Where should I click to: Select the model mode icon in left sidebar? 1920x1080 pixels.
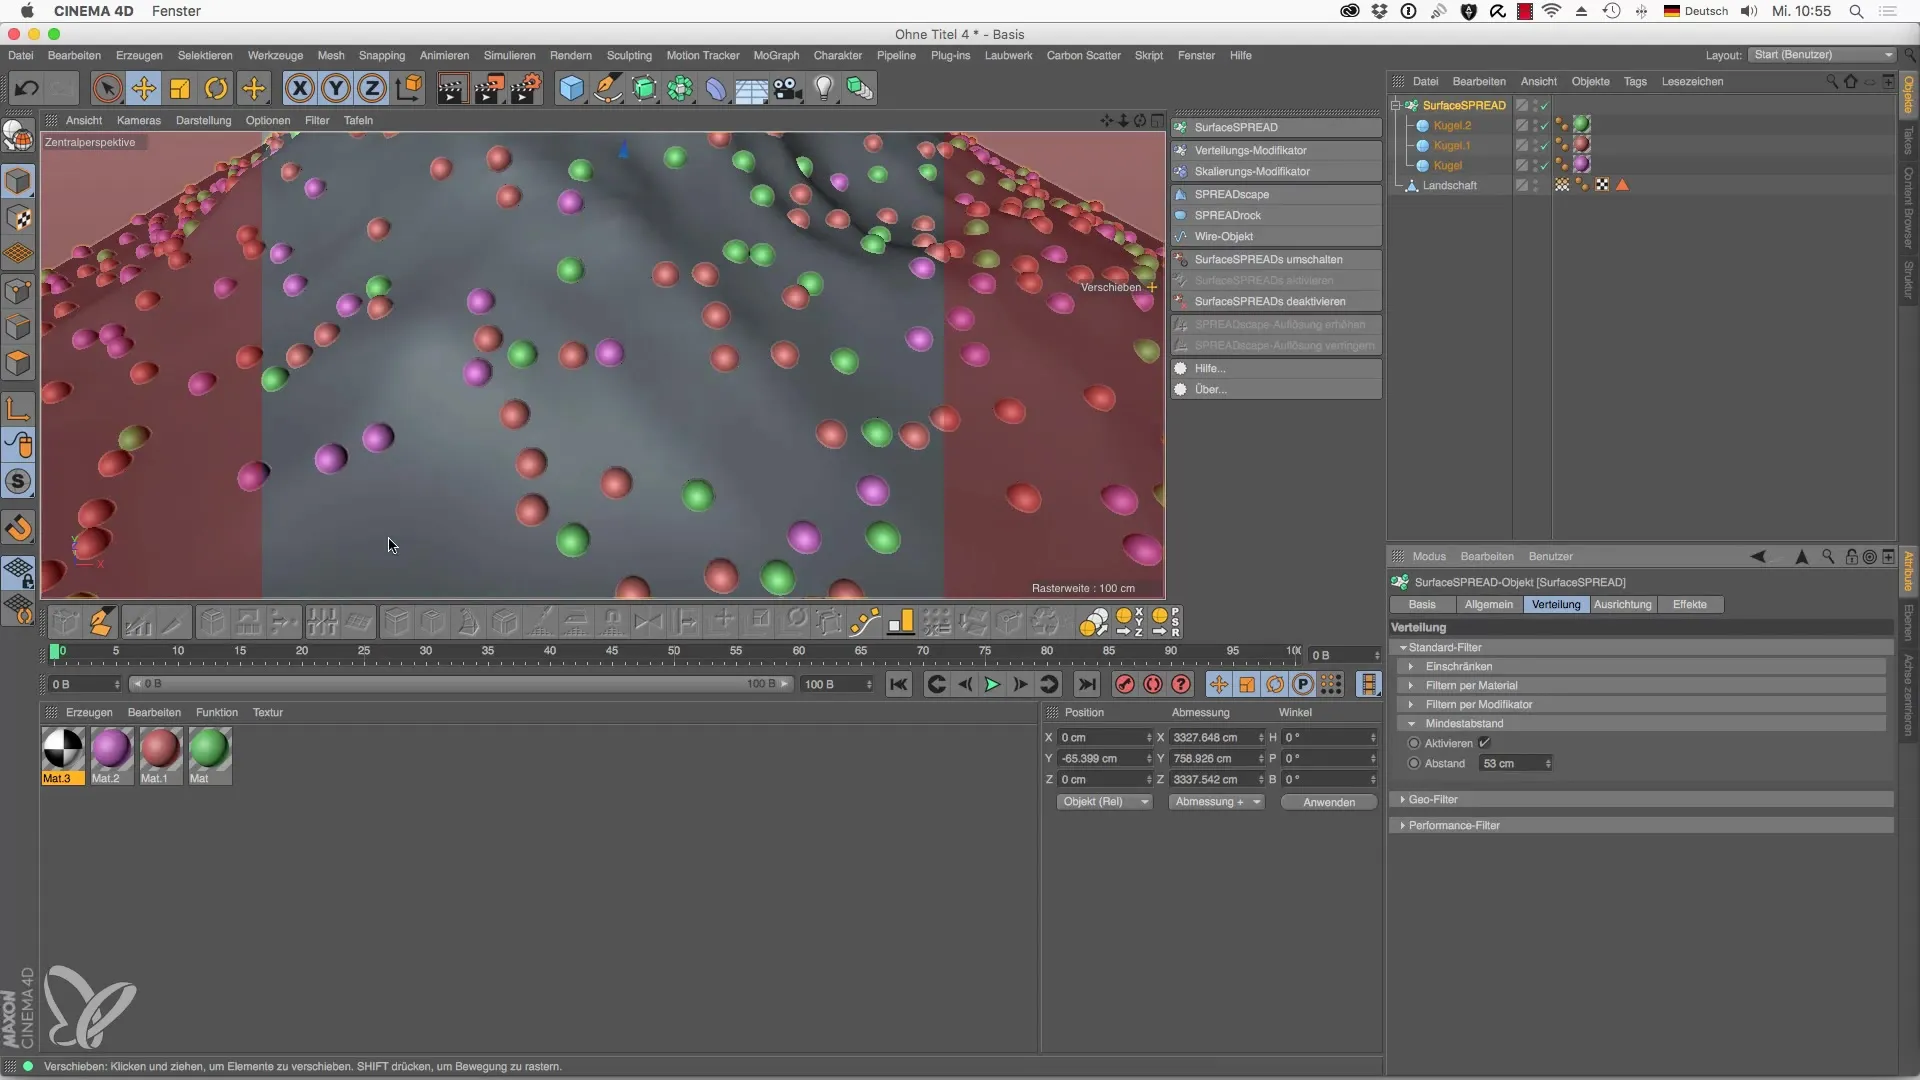(18, 181)
